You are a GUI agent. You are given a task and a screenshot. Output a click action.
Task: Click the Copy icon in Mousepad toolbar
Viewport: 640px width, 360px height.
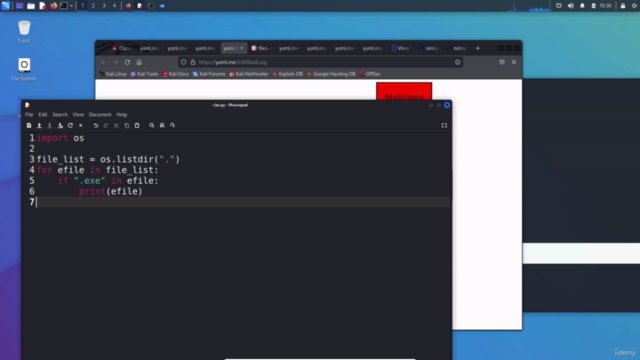tap(127, 125)
